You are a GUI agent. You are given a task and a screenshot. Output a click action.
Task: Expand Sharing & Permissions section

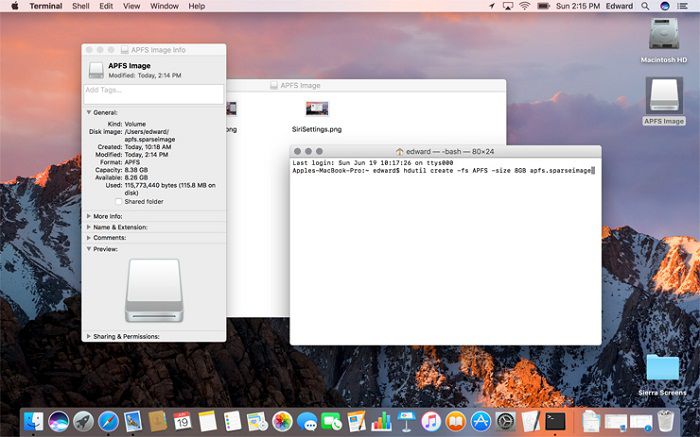point(89,336)
